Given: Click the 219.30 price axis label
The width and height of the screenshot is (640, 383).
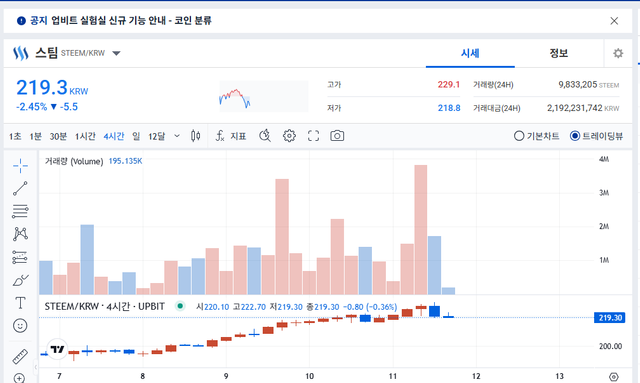Looking at the screenshot, I should [610, 318].
